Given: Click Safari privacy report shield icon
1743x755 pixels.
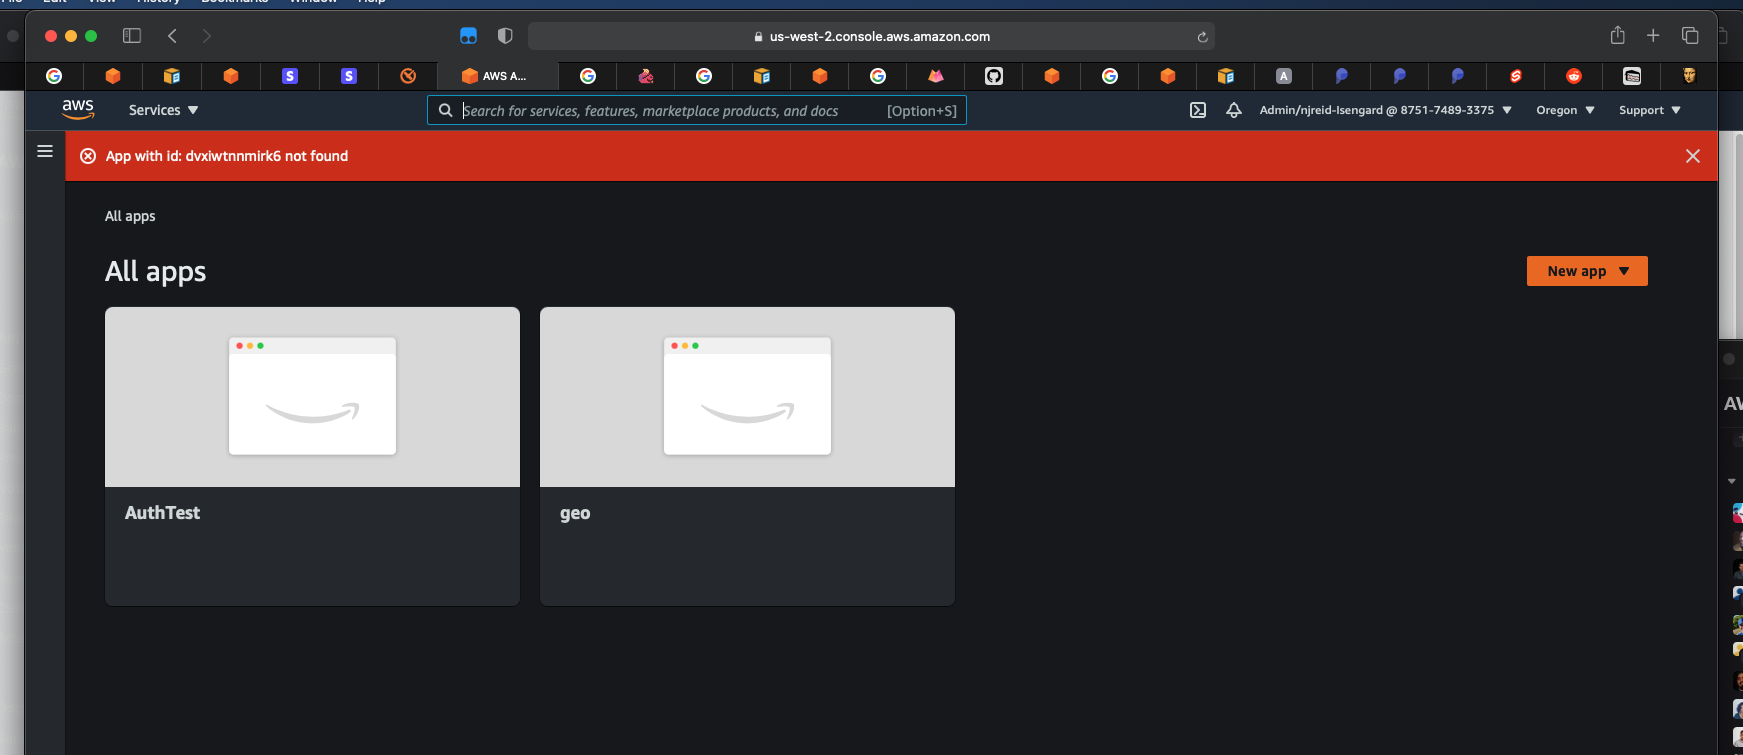Looking at the screenshot, I should click(x=505, y=36).
